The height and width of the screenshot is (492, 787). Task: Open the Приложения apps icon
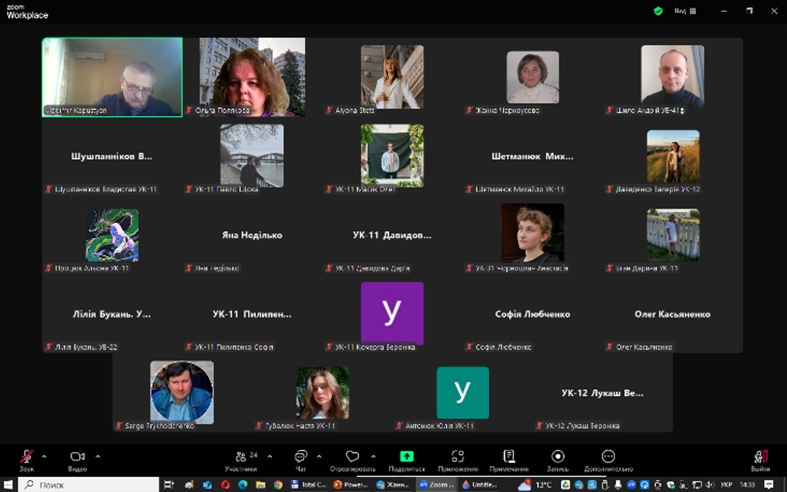coord(457,459)
